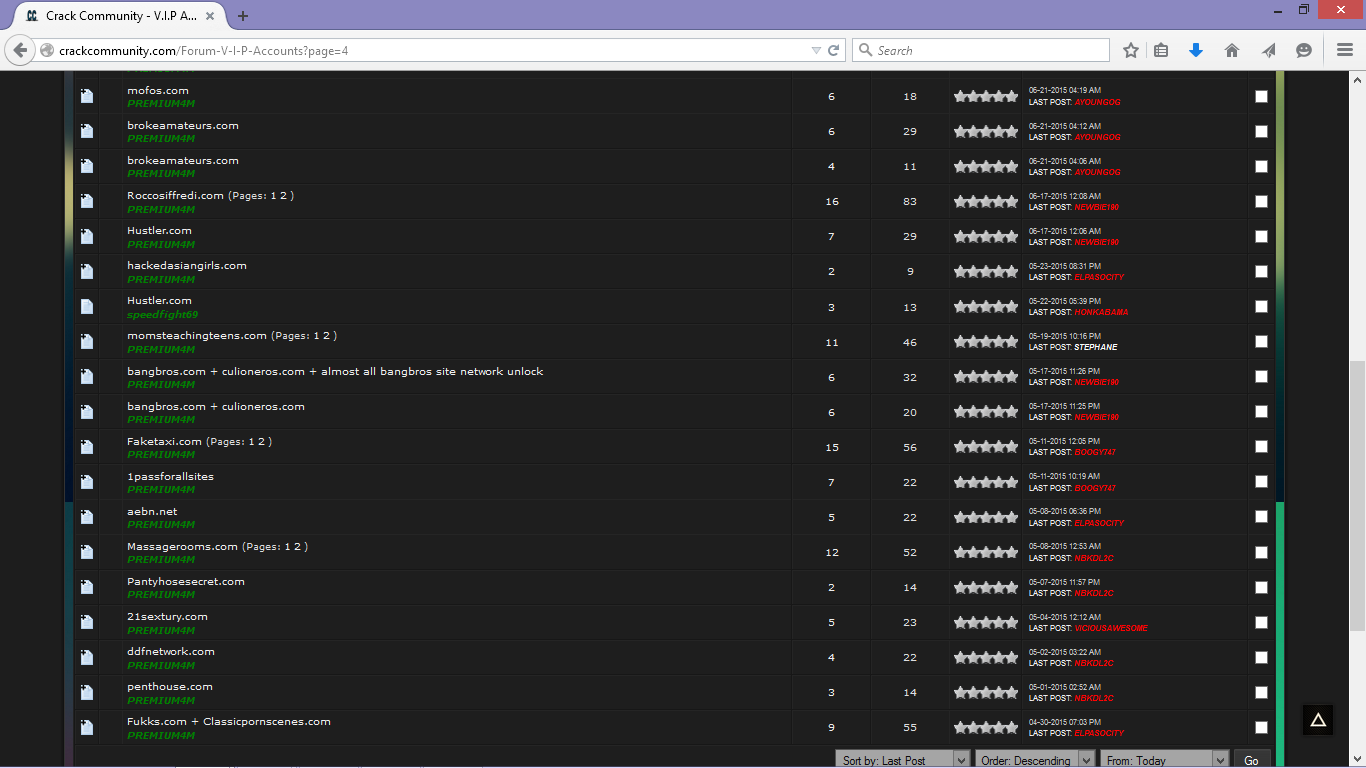Click the site identity globe icon
The image size is (1366, 768).
tap(46, 50)
